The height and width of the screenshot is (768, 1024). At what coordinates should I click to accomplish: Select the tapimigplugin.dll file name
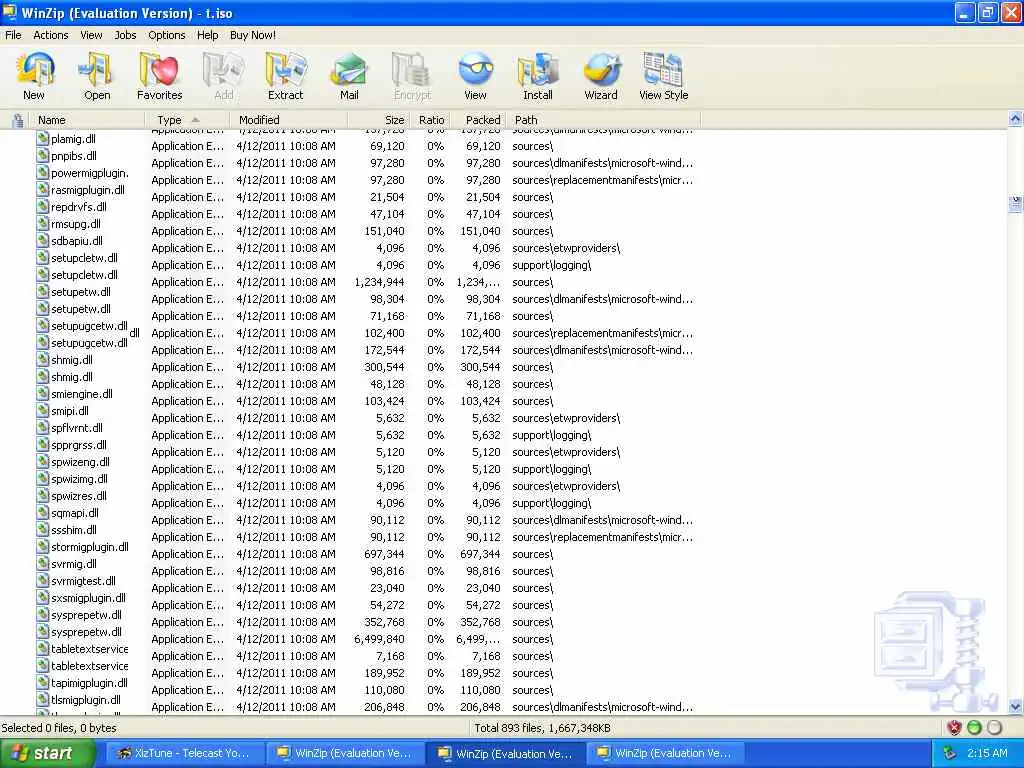click(89, 682)
